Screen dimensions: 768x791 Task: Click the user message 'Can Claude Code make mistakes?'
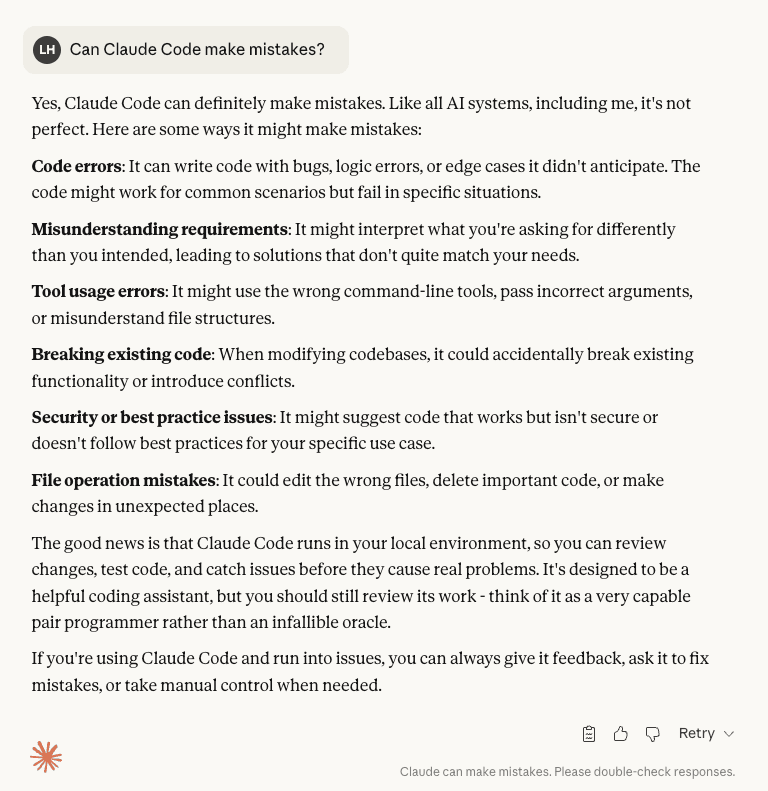point(197,50)
